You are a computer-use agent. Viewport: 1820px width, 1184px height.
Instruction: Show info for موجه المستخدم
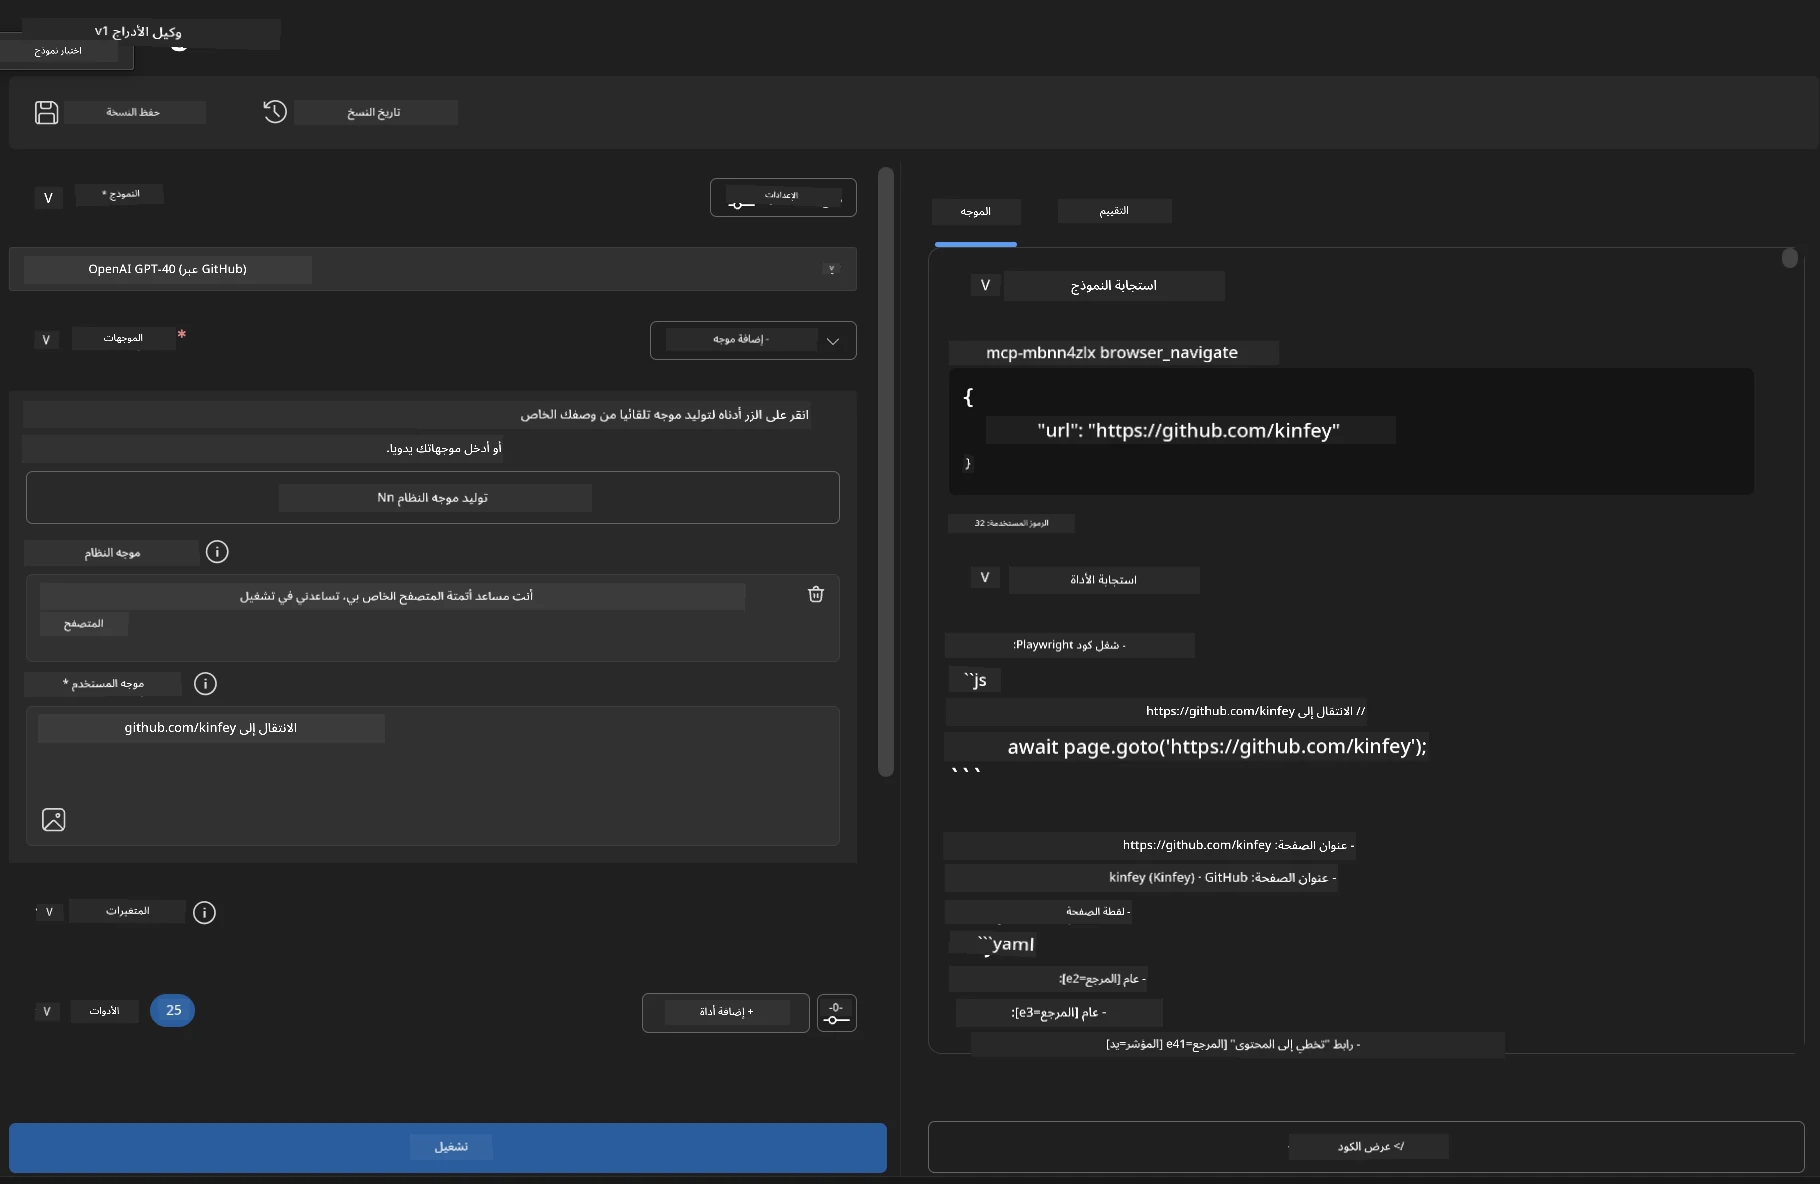[x=205, y=684]
